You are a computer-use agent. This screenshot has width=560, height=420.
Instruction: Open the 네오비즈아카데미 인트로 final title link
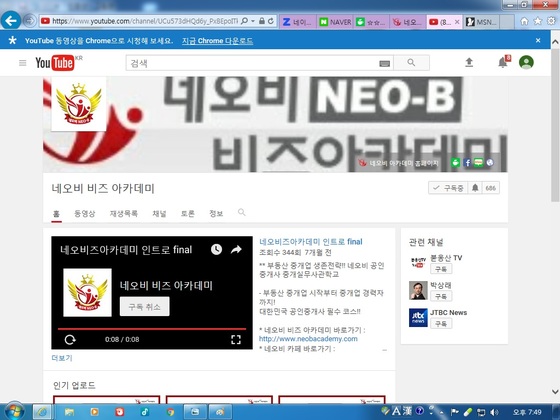point(311,242)
